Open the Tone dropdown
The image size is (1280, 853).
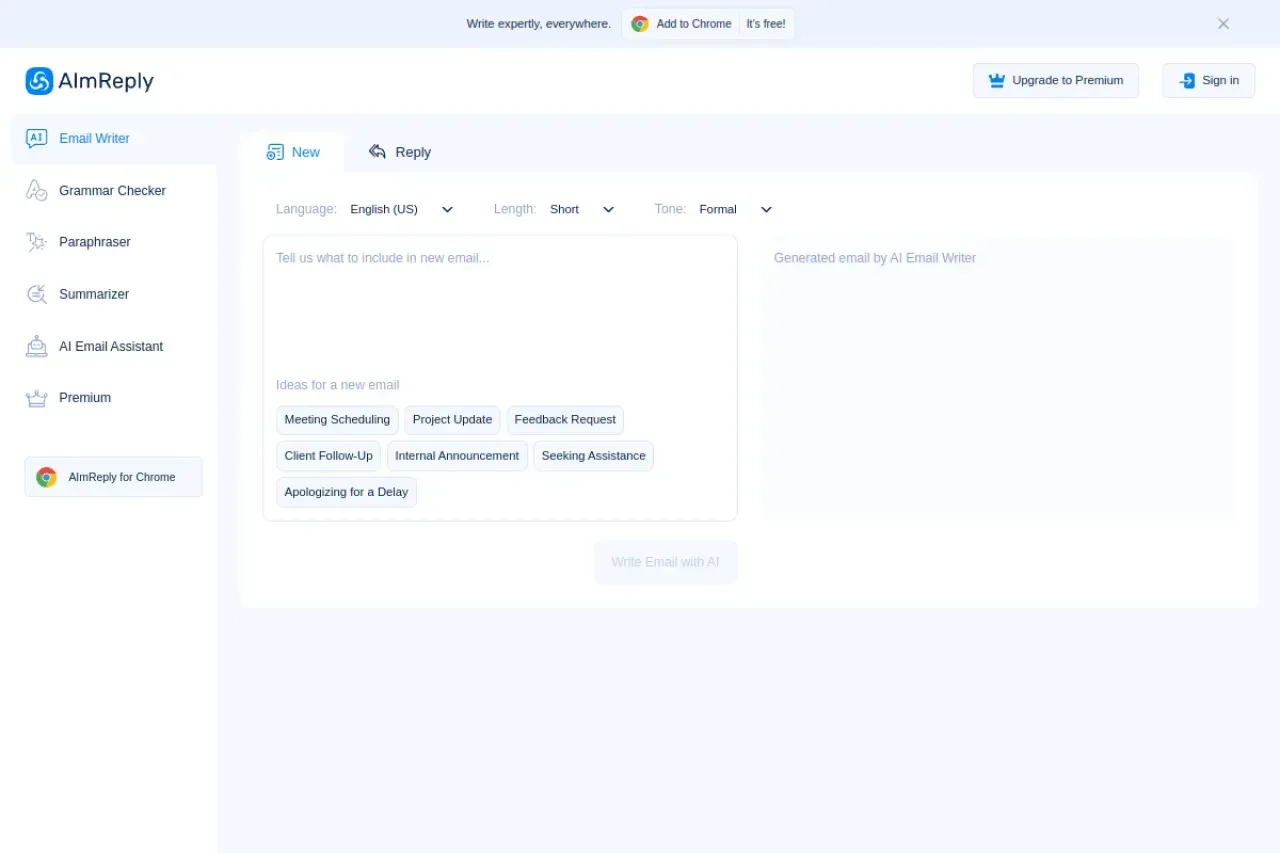(736, 209)
